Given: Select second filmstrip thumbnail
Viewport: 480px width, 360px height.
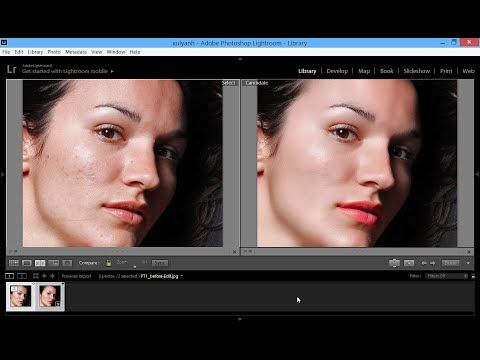Looking at the screenshot, I should tap(50, 296).
